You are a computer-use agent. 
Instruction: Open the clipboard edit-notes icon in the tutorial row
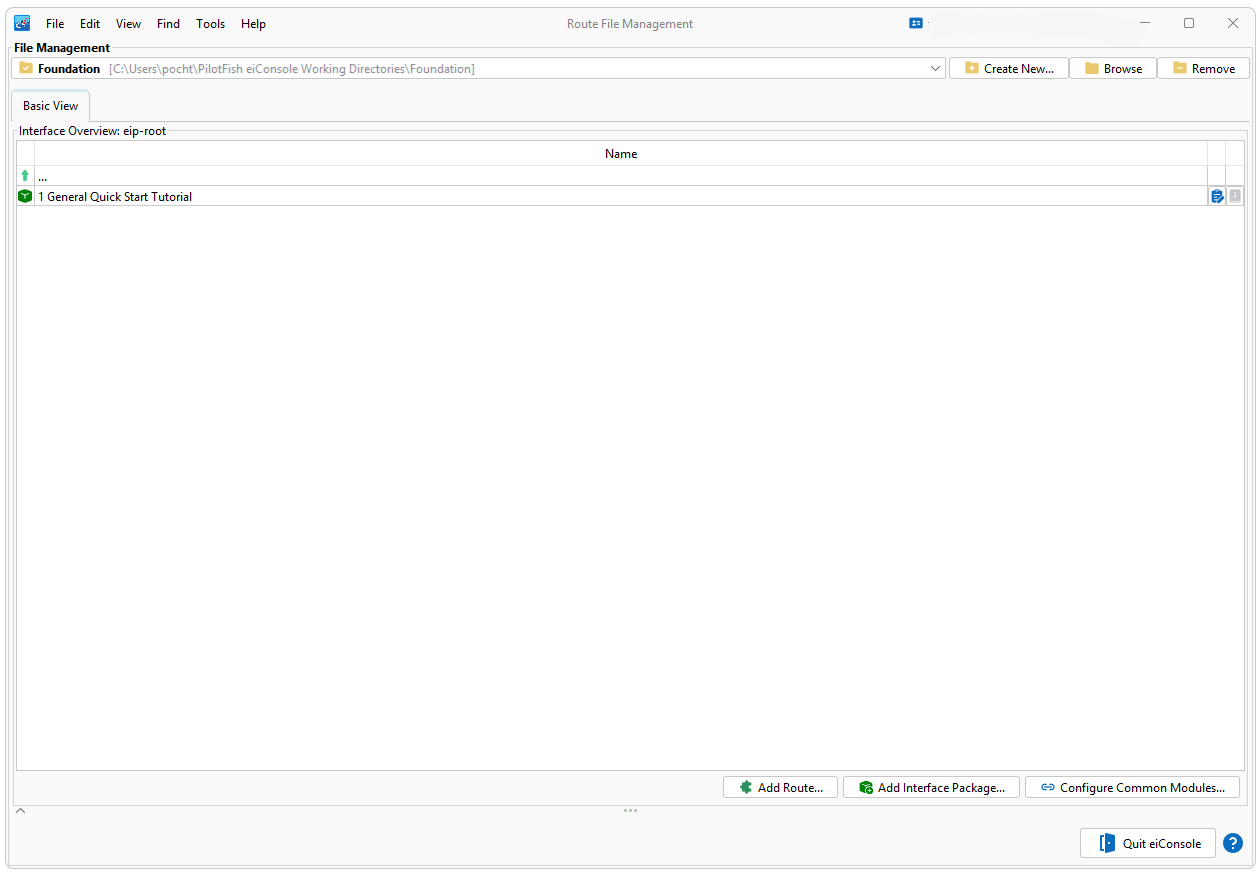point(1217,196)
